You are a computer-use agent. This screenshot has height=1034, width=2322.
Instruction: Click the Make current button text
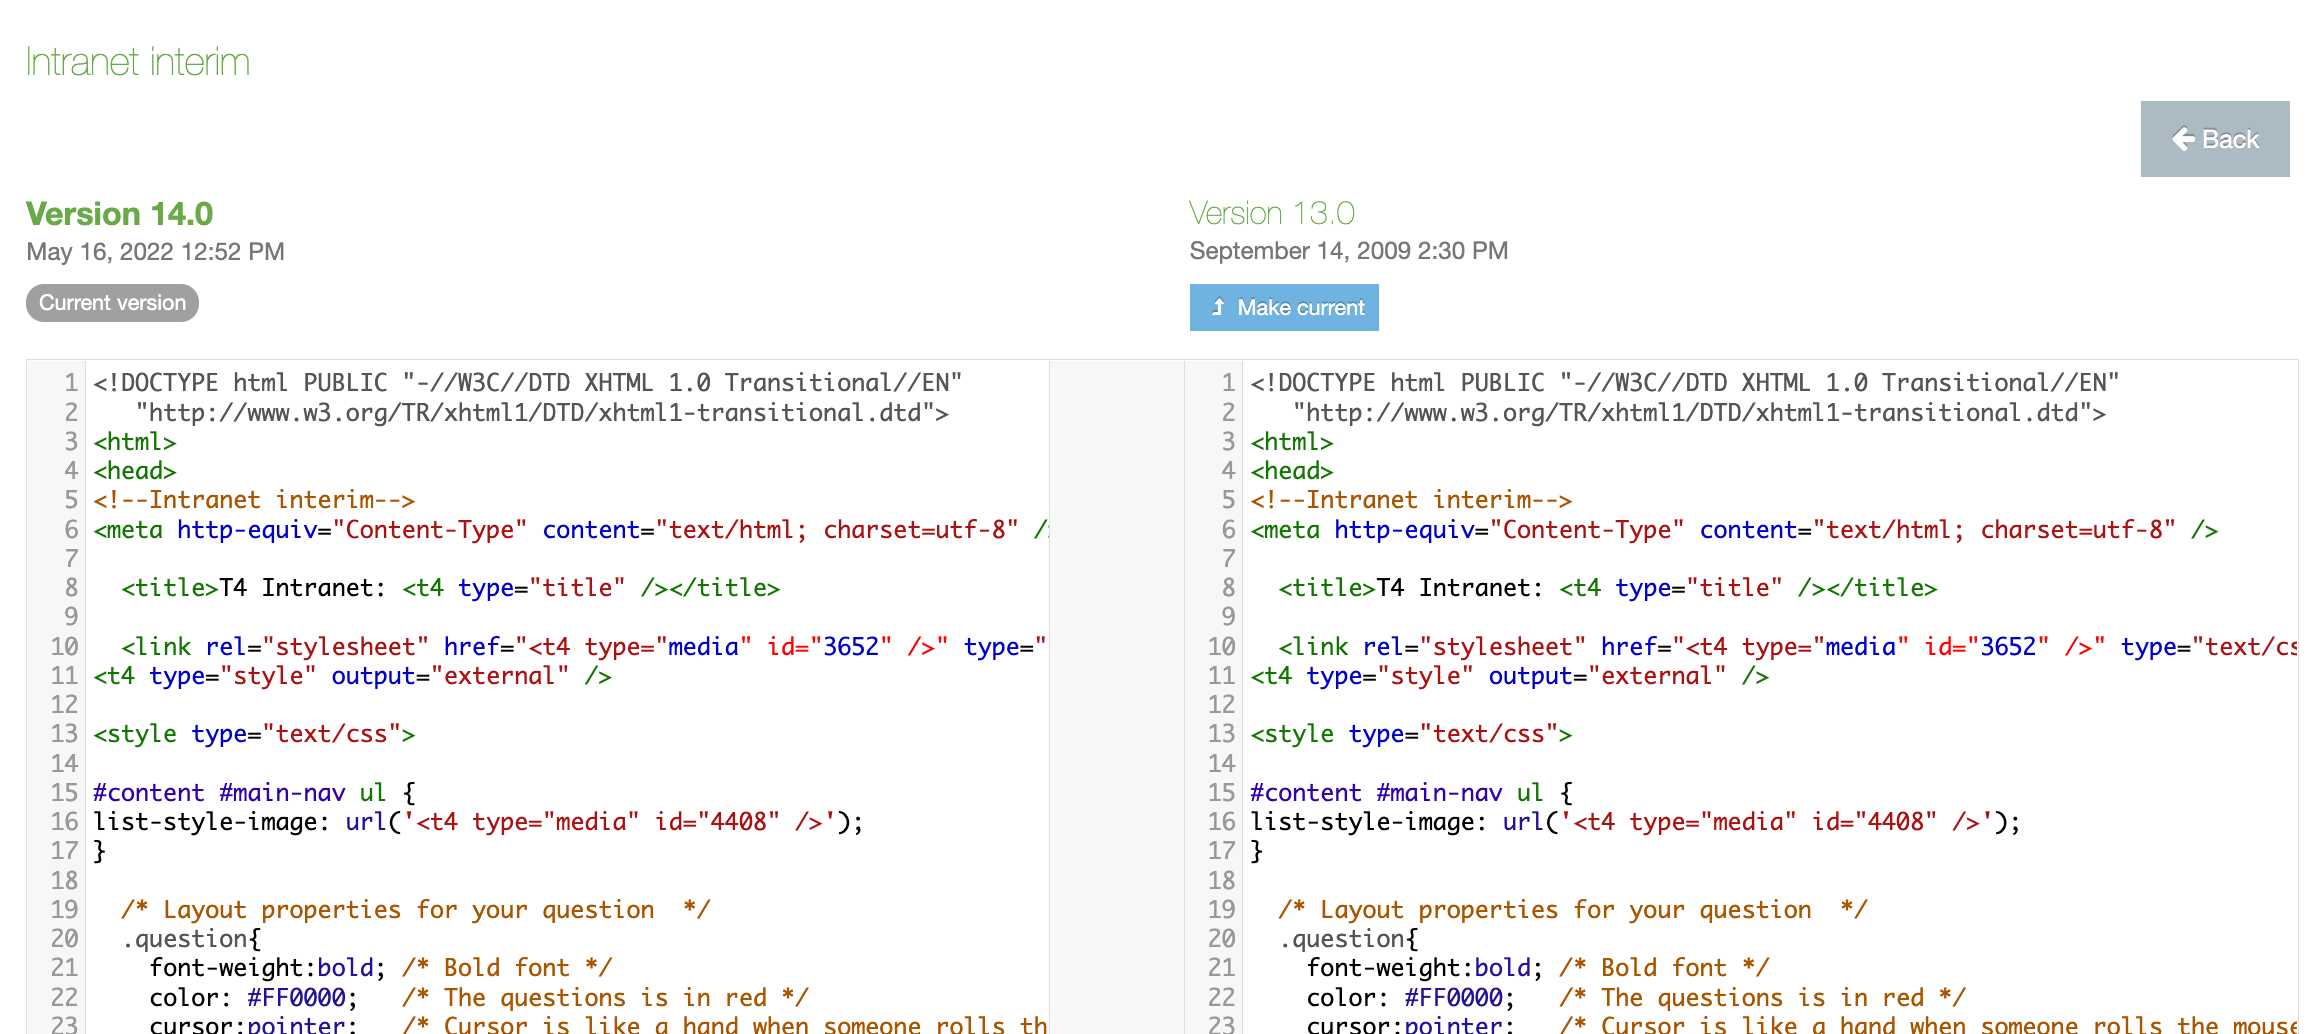coord(1300,307)
